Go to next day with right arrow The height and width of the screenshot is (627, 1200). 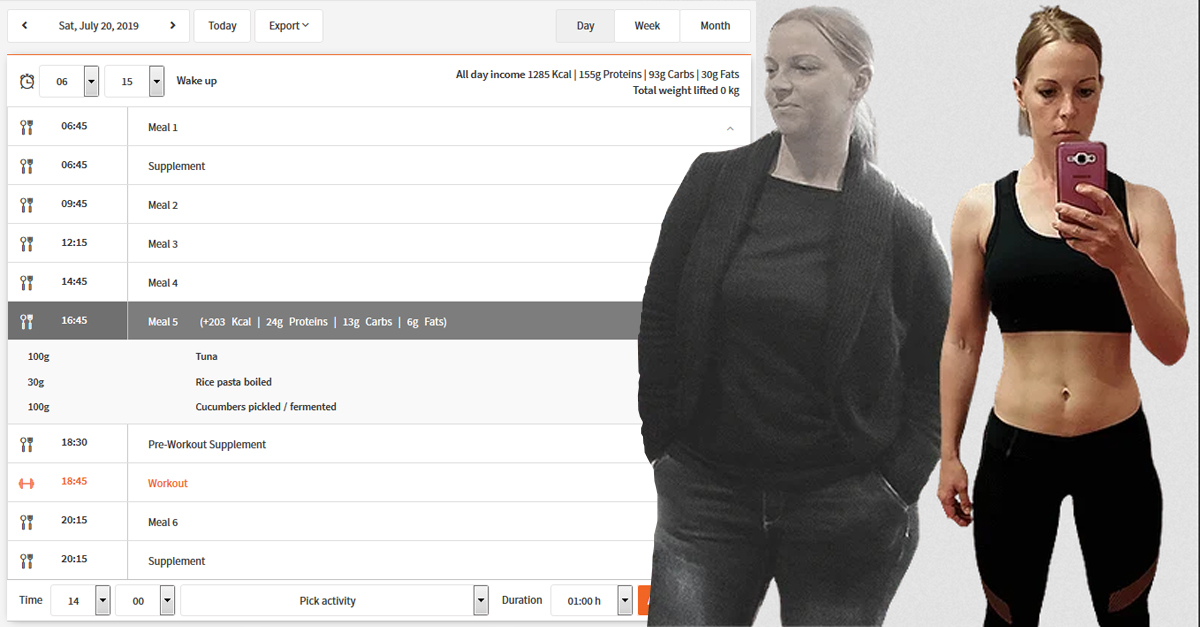[172, 26]
